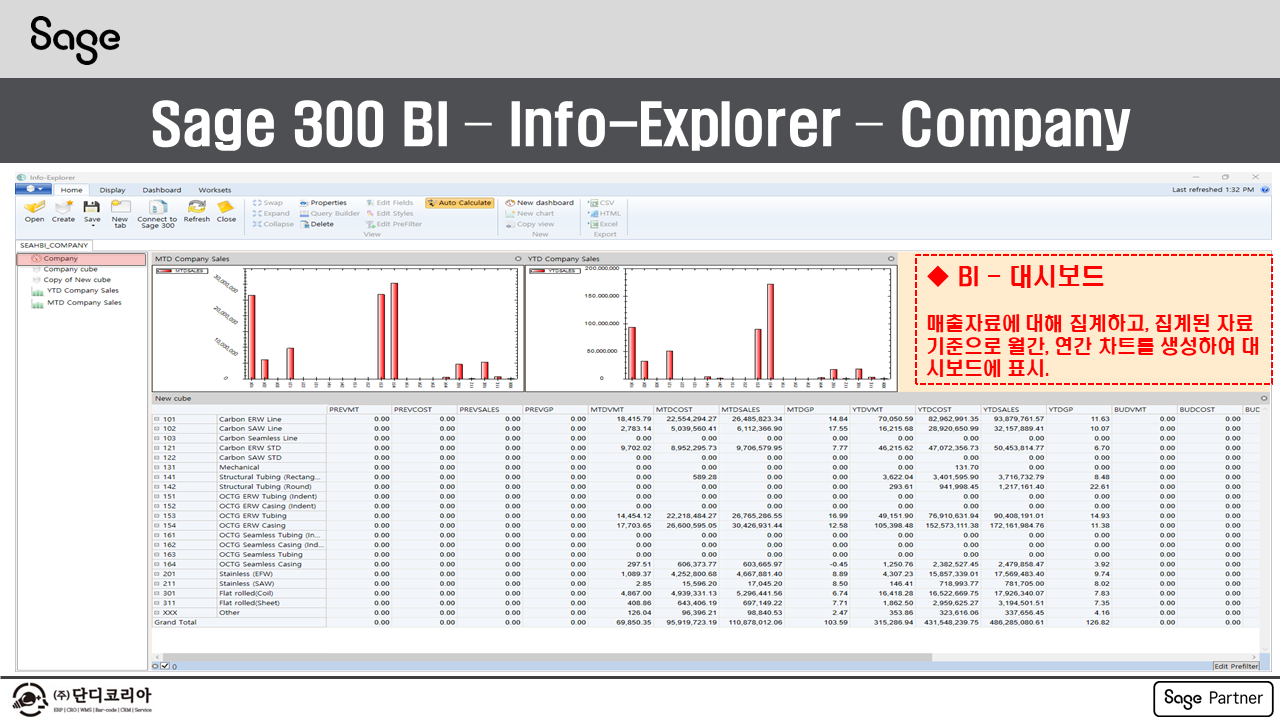This screenshot has height=720, width=1280.
Task: Open the application menu button
Action: click(35, 189)
